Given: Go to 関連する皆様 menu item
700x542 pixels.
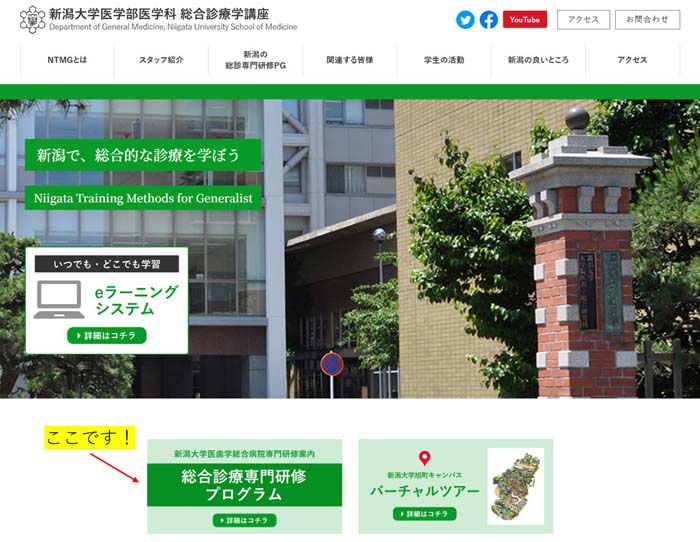Looking at the screenshot, I should [x=349, y=60].
